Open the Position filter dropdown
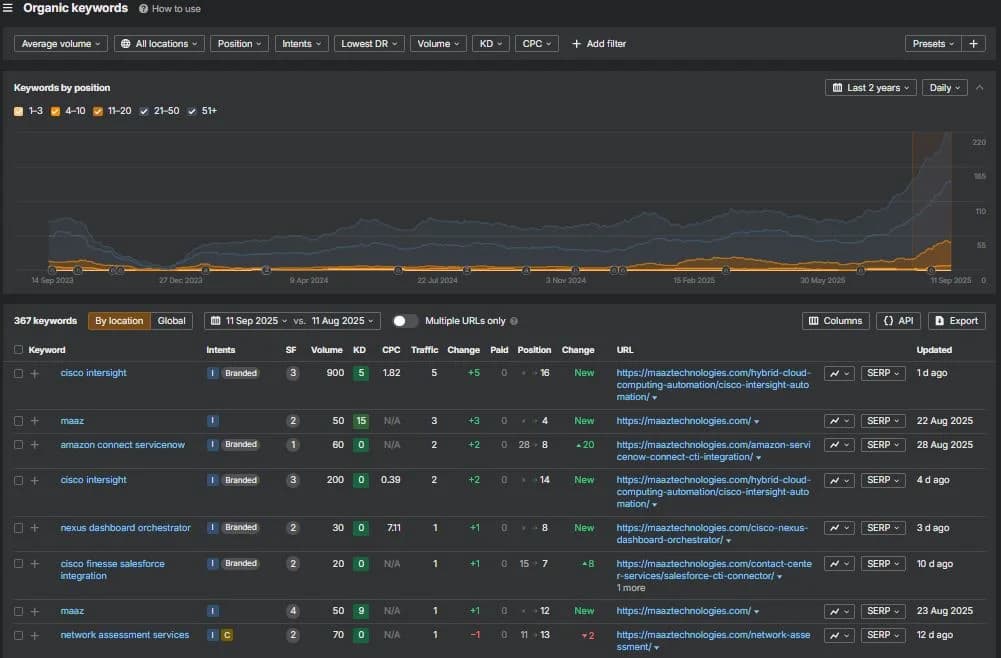This screenshot has width=1001, height=658. [x=239, y=43]
